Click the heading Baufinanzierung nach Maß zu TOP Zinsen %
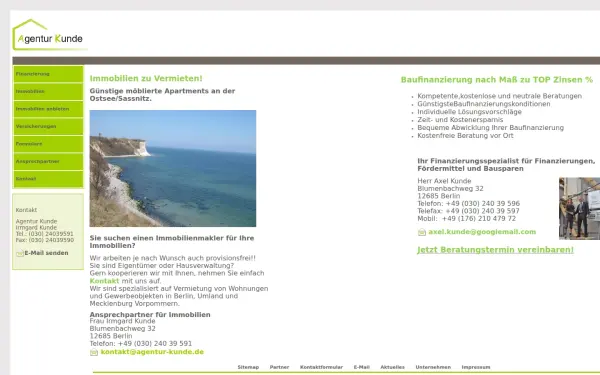 click(497, 80)
